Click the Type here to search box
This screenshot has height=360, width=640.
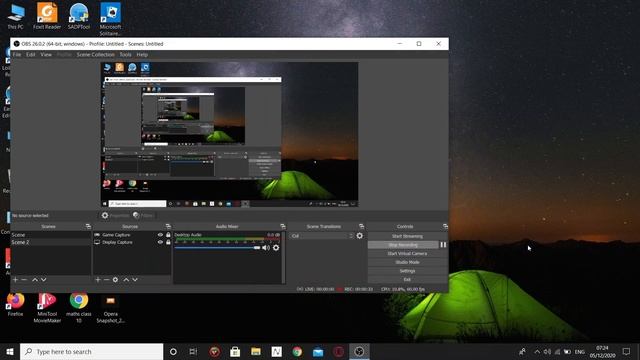pyautogui.click(x=91, y=351)
